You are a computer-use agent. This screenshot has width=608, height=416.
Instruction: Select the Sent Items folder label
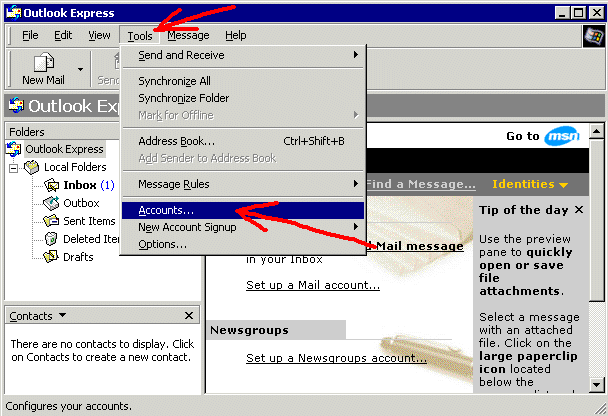pyautogui.click(x=89, y=221)
